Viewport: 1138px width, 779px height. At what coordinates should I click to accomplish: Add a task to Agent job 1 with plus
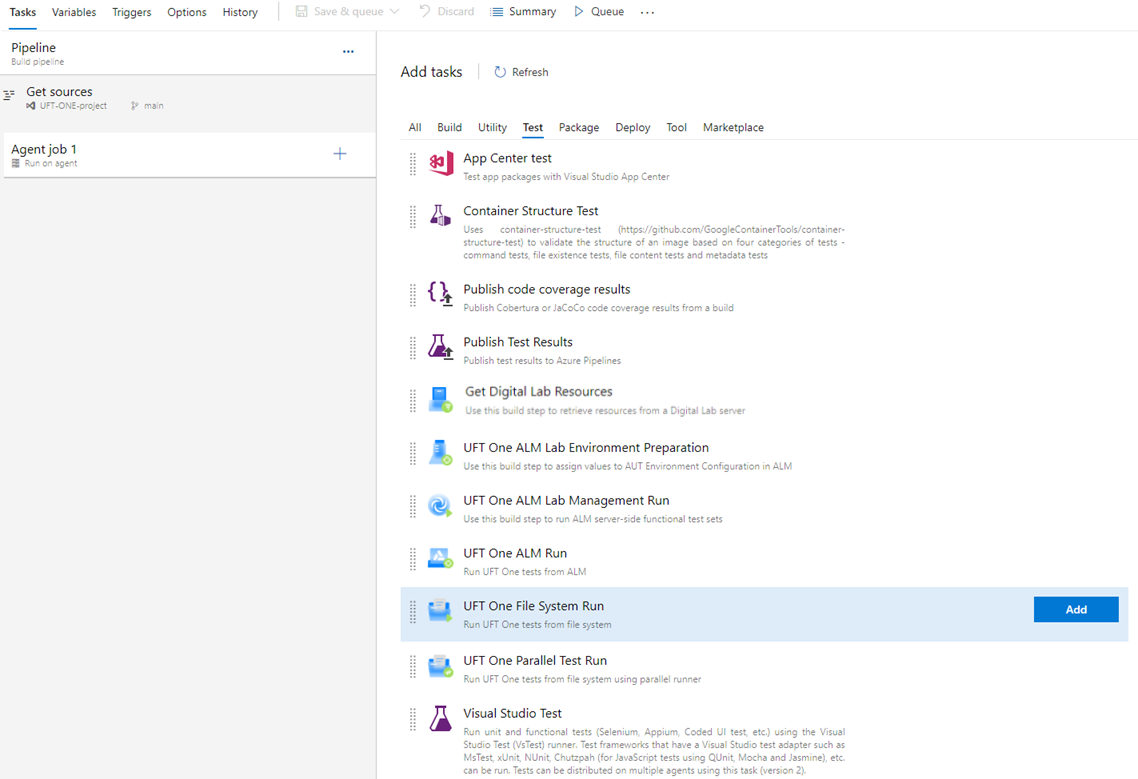pyautogui.click(x=340, y=154)
